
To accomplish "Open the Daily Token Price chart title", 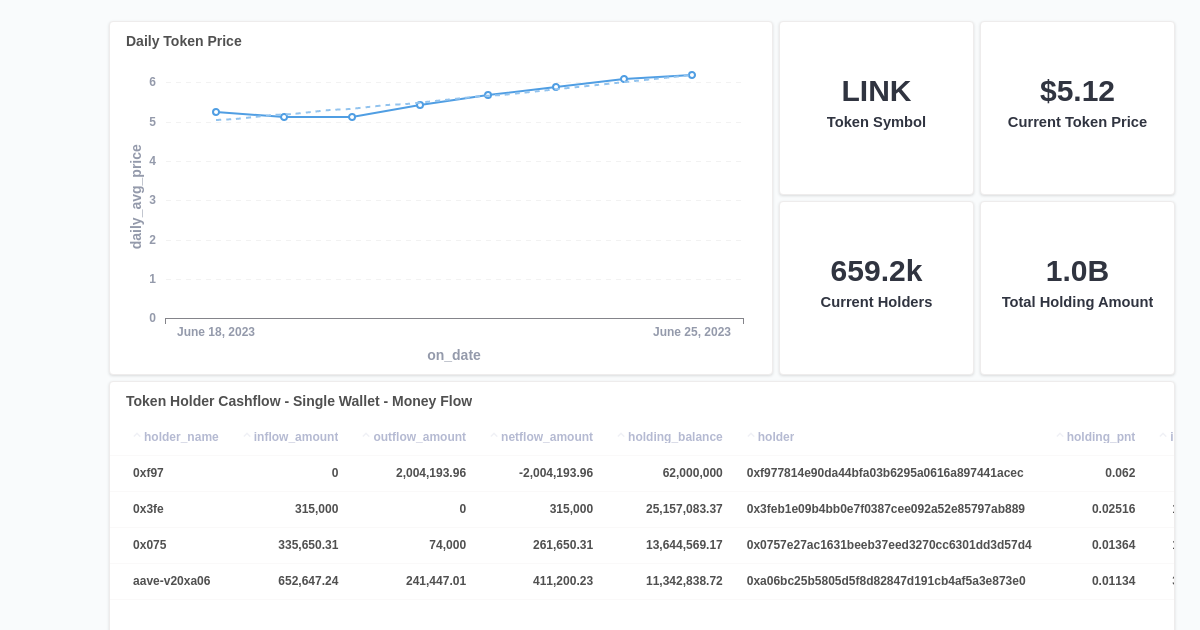I will click(182, 41).
